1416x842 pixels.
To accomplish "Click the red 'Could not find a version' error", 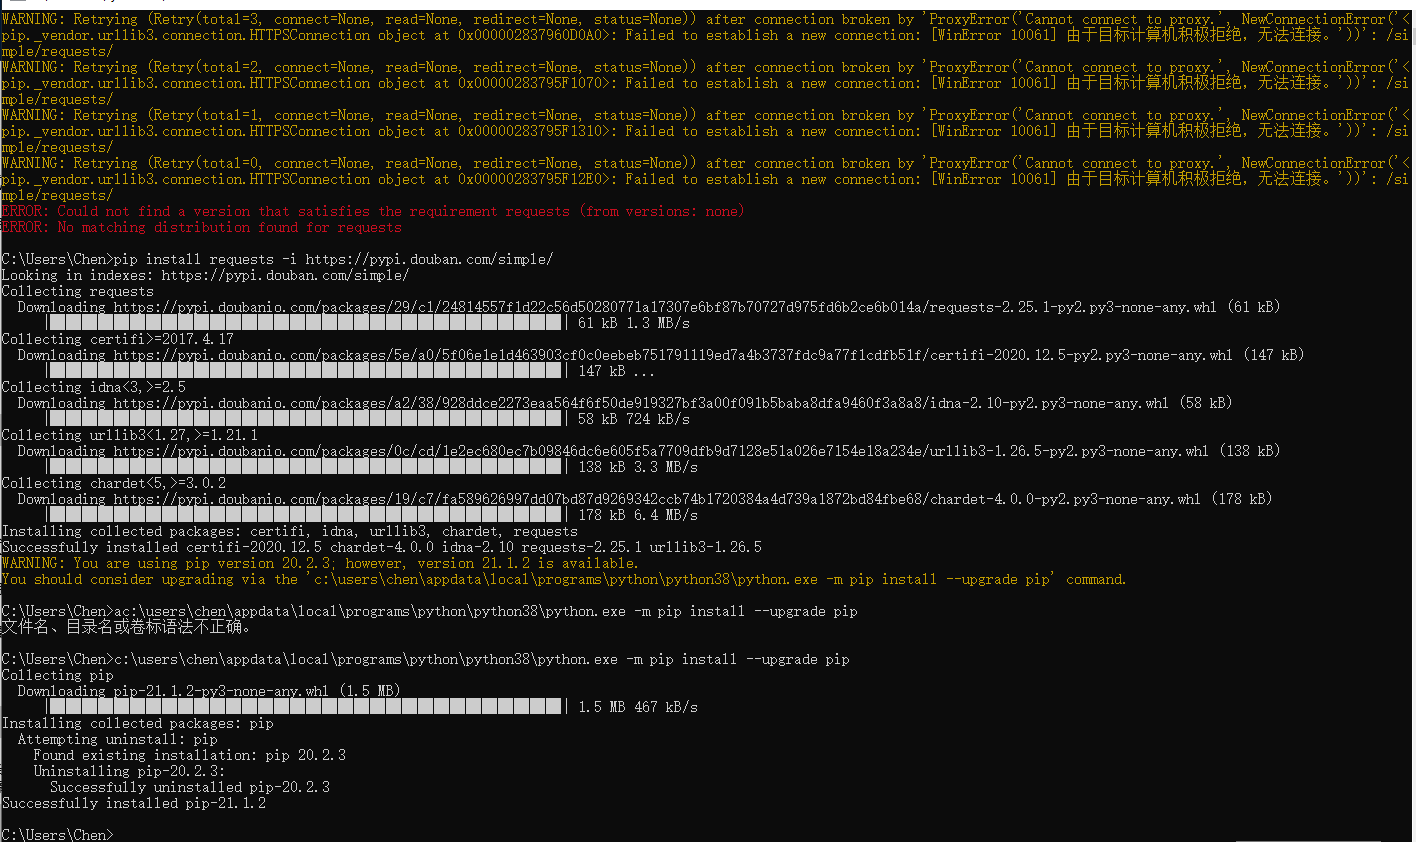I will pos(372,211).
